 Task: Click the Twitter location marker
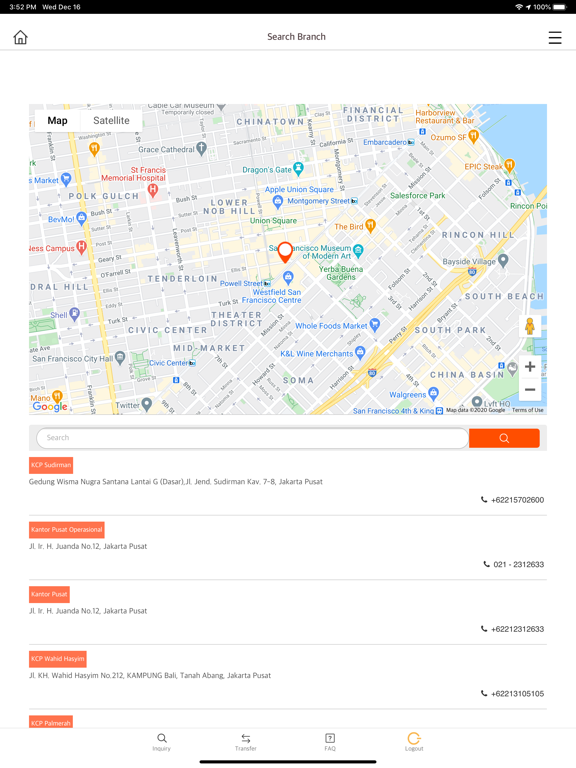click(x=146, y=404)
